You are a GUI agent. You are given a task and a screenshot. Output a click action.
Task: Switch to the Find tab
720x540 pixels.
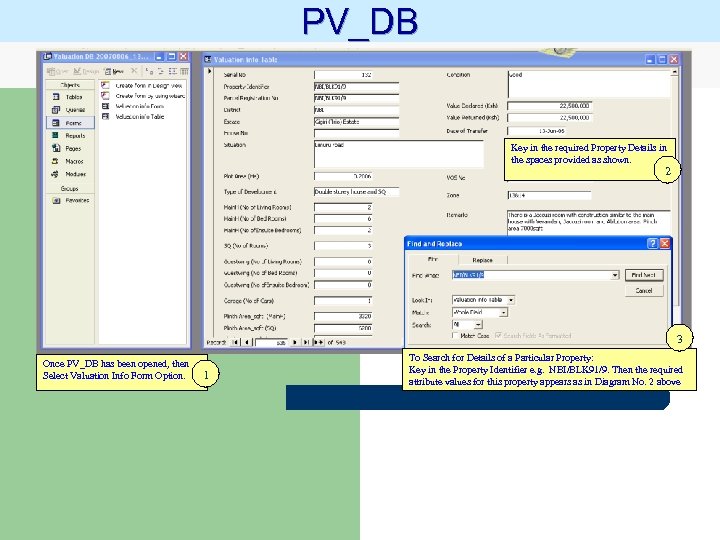[433, 259]
